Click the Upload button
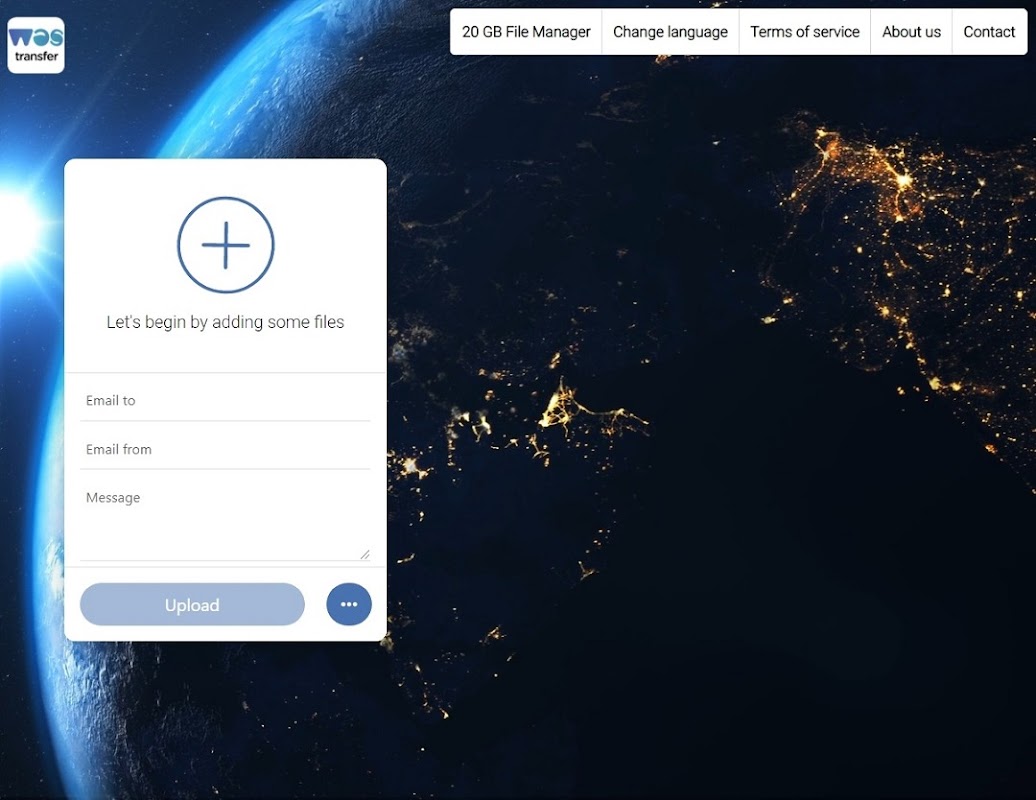 click(x=192, y=604)
